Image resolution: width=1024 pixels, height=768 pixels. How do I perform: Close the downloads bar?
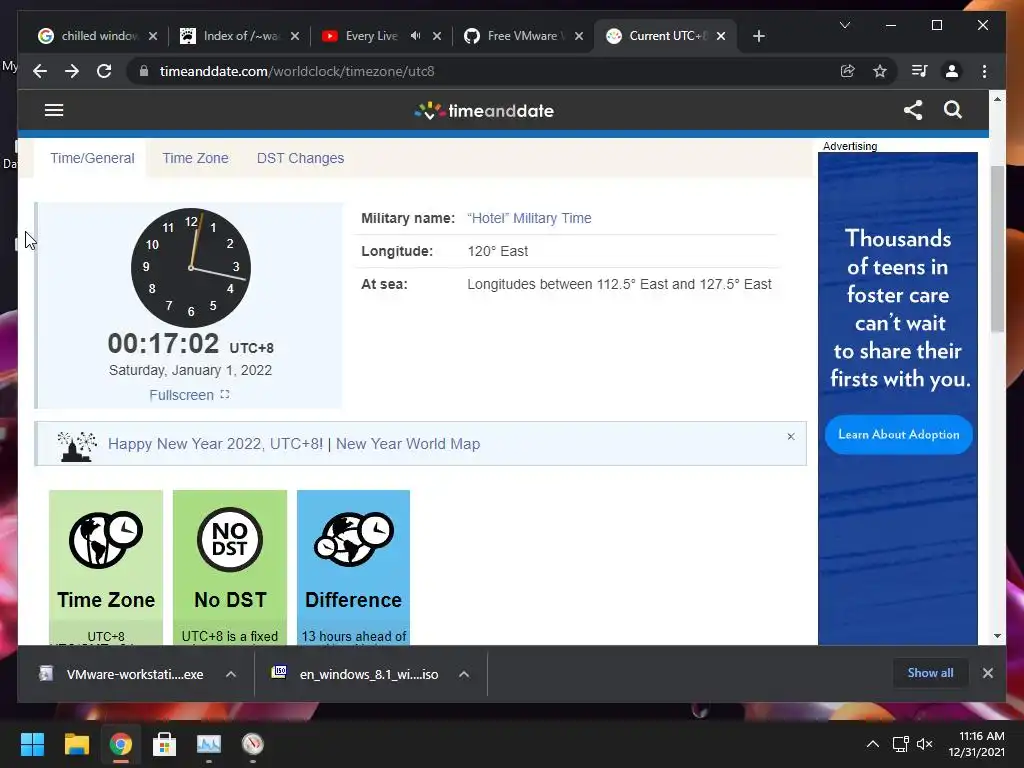pyautogui.click(x=987, y=673)
